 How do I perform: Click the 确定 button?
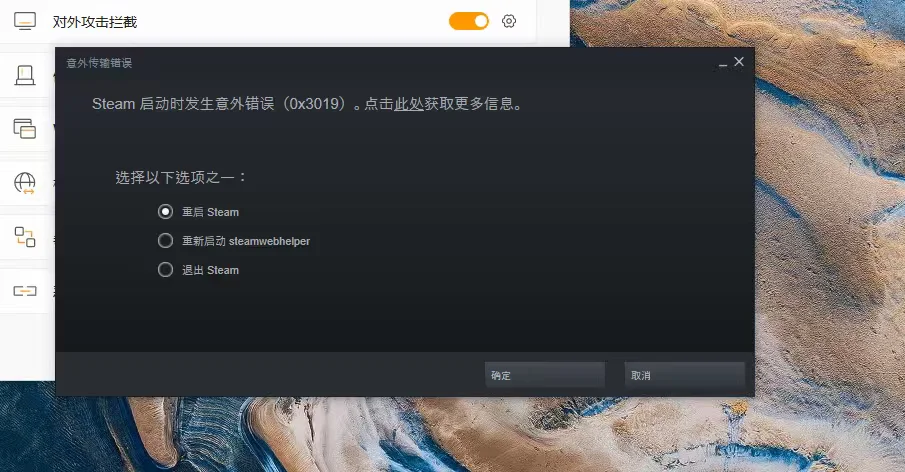click(545, 375)
